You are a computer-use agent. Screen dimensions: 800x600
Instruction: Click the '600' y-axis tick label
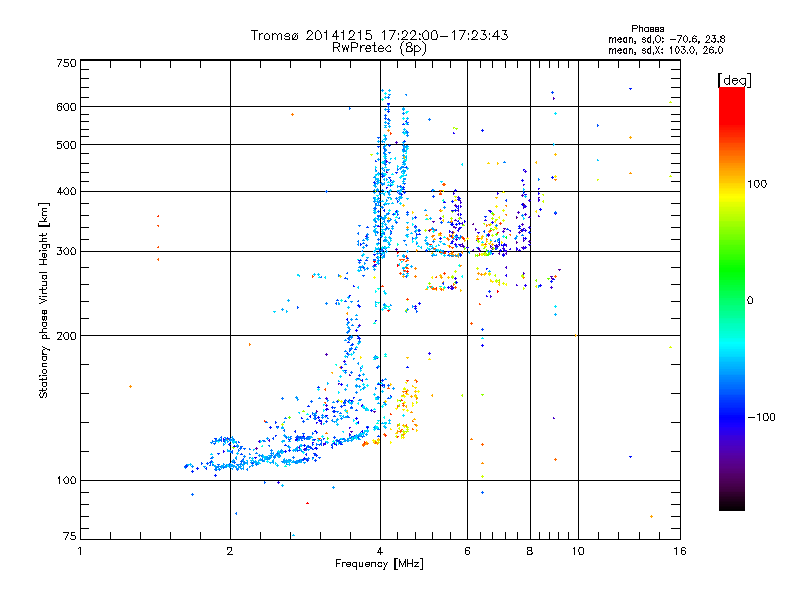[66, 107]
